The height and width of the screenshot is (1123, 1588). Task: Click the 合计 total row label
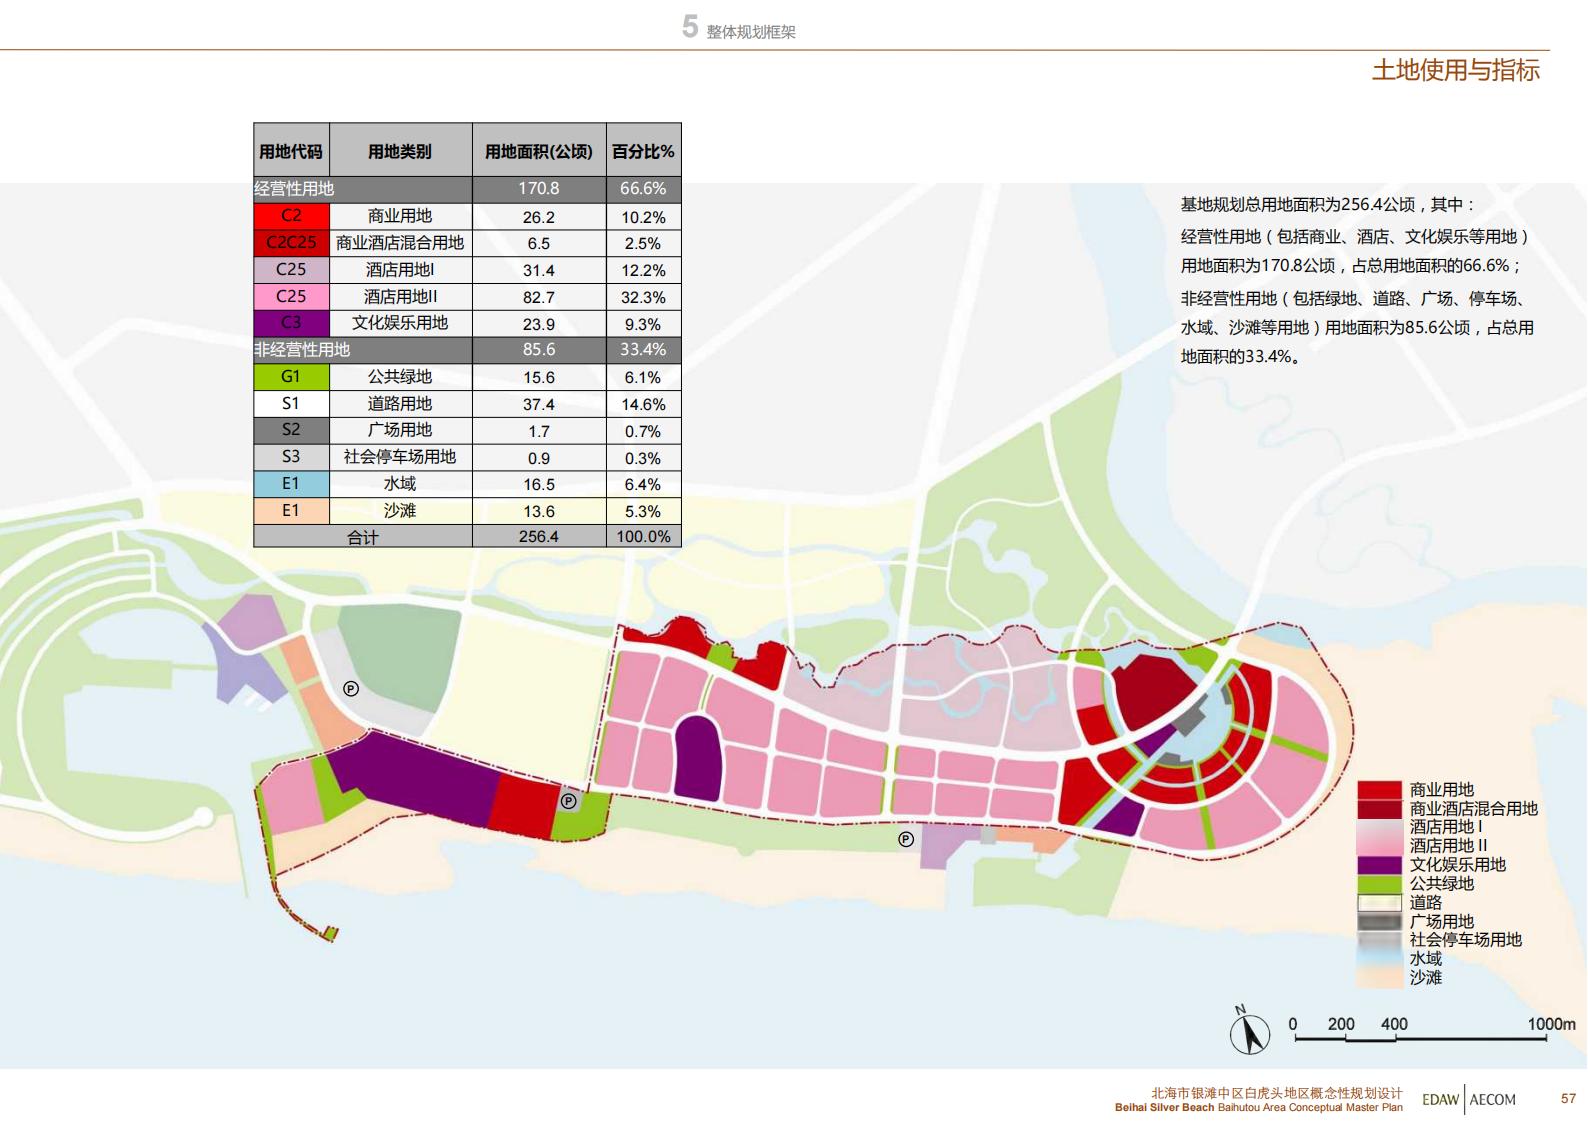point(362,537)
